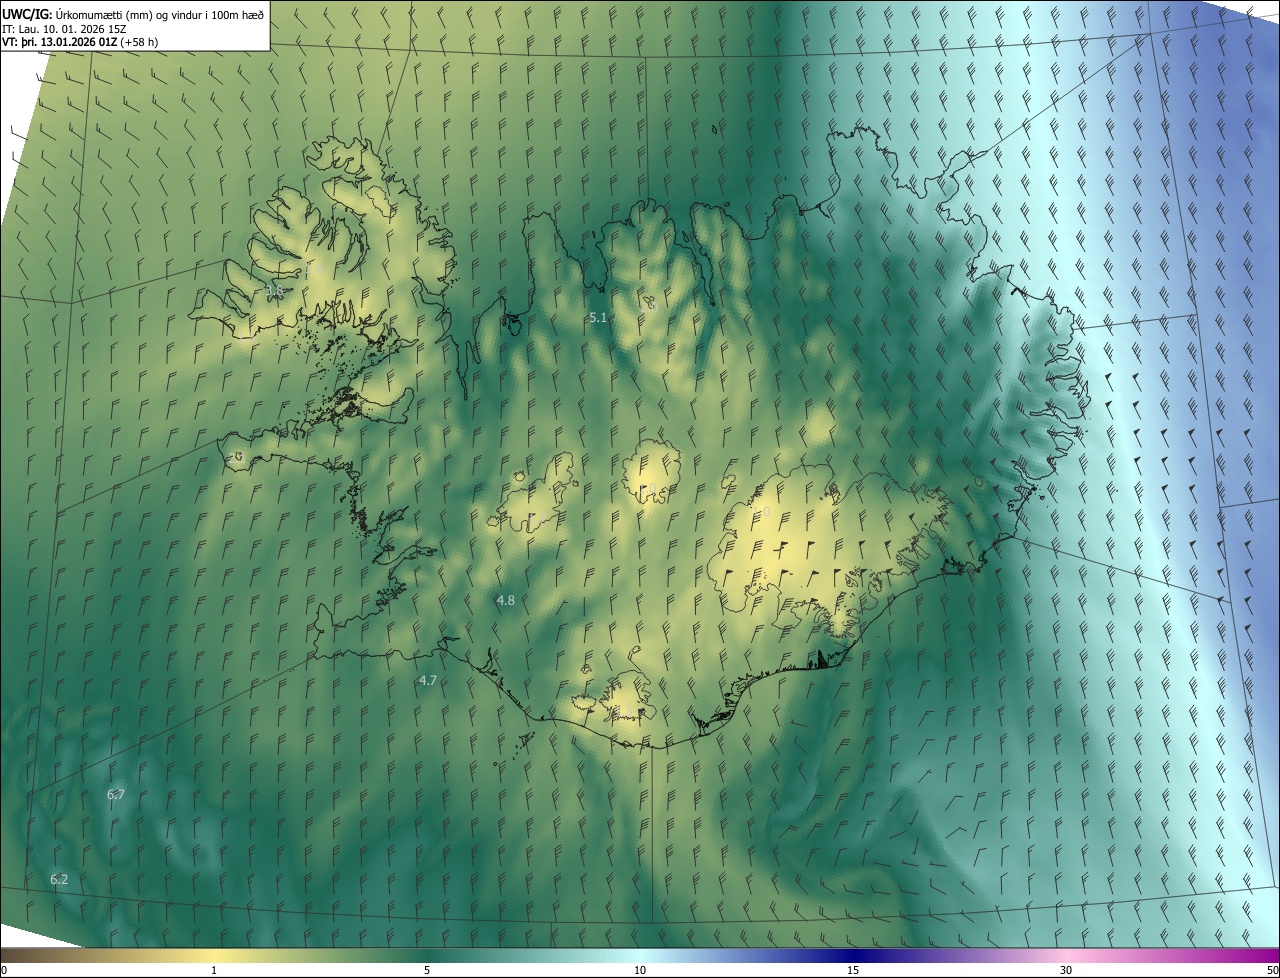Click the '1' tick label on the color scale

pyautogui.click(x=214, y=970)
